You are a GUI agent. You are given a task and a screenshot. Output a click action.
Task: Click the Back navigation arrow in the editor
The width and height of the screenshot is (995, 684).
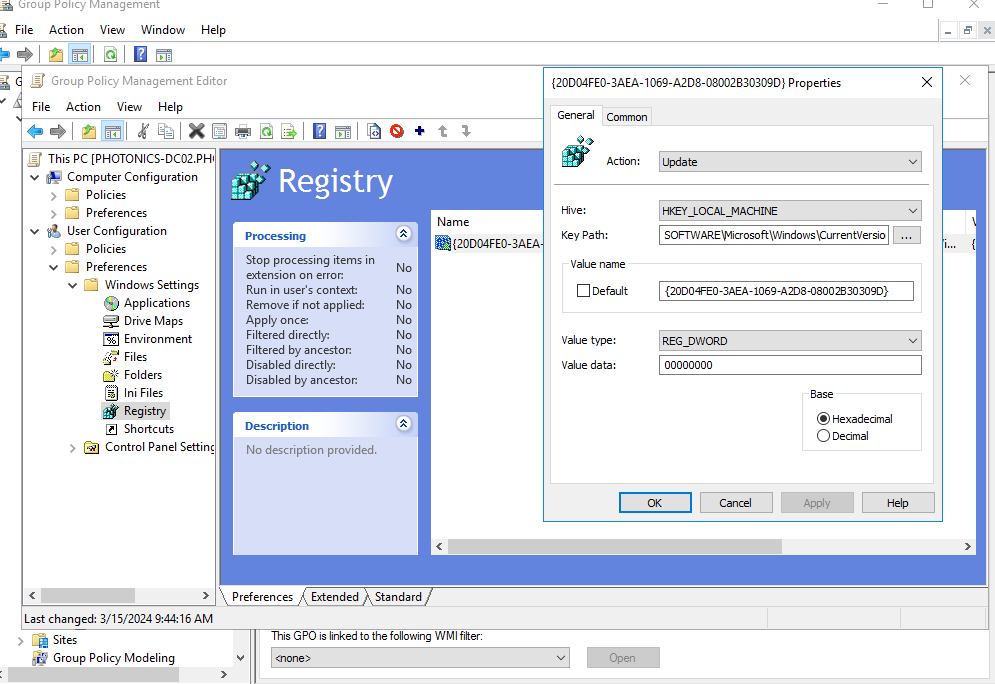point(37,131)
